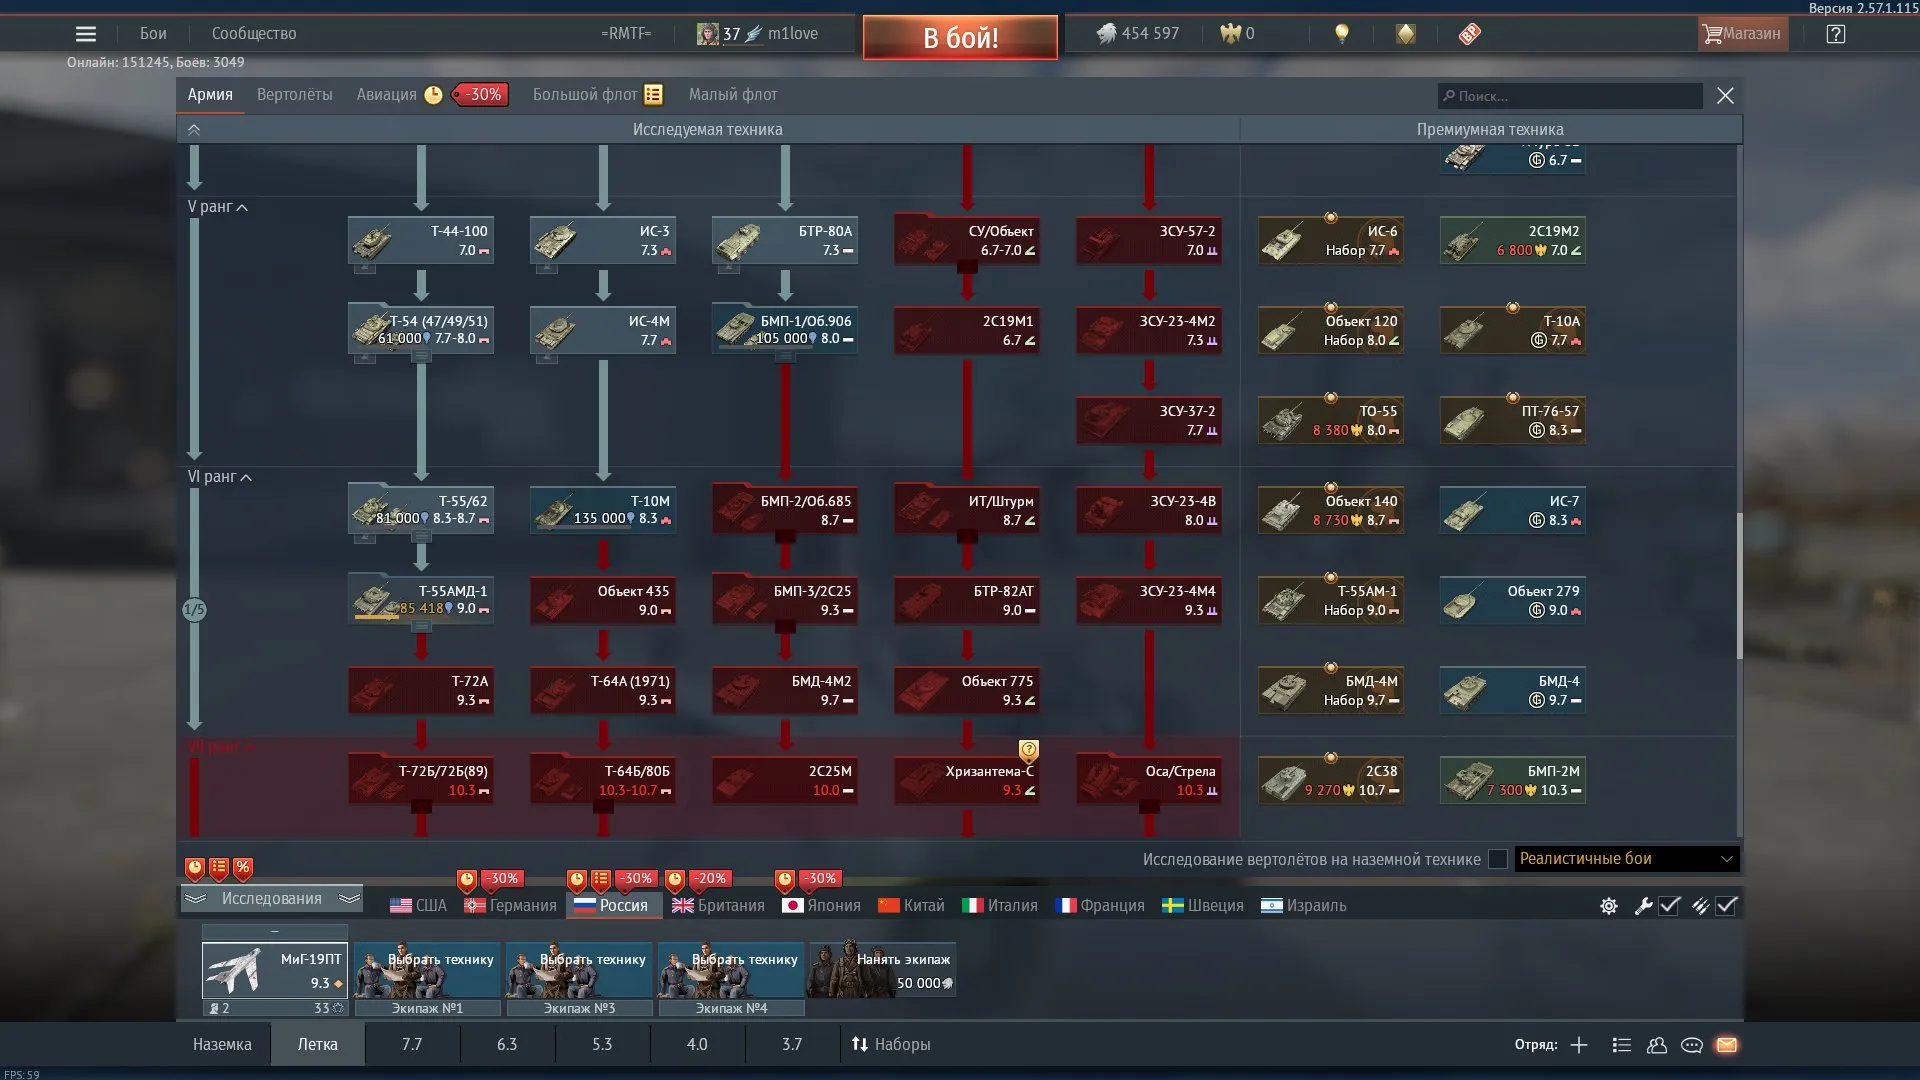Collapse the VI ранг section
This screenshot has height=1080, width=1920.
(220, 477)
